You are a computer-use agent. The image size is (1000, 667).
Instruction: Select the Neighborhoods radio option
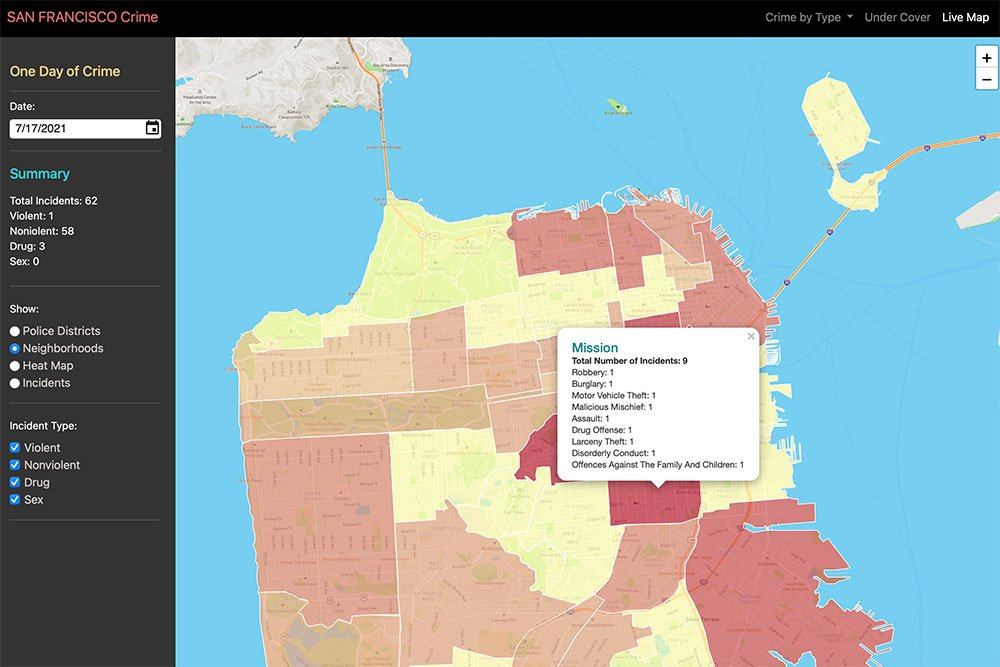coord(15,349)
